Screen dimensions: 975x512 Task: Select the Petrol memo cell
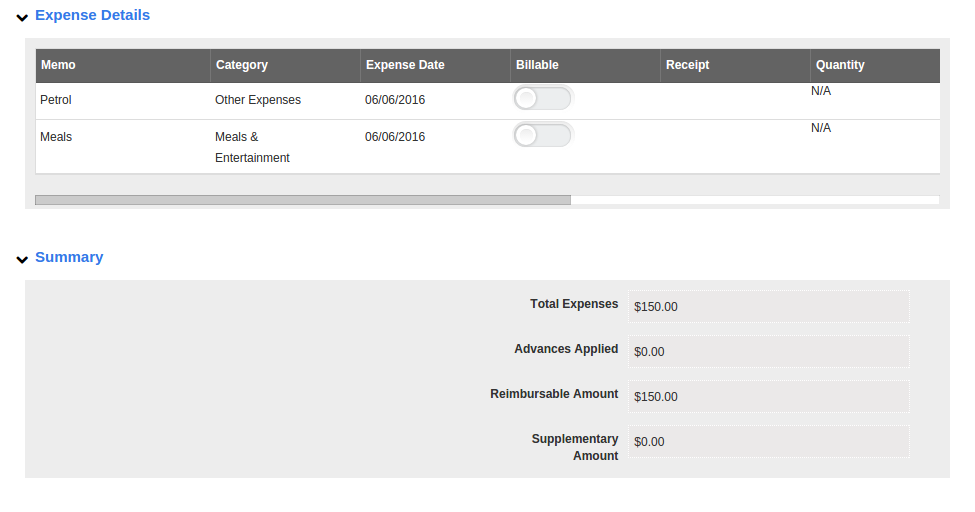[x=56, y=100]
